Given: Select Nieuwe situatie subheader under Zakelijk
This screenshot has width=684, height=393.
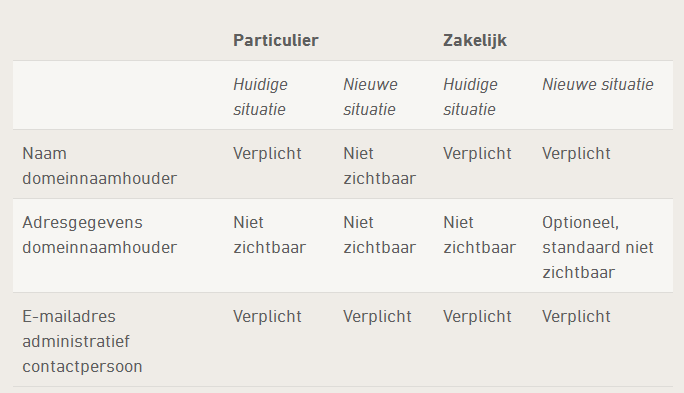Looking at the screenshot, I should (x=598, y=85).
